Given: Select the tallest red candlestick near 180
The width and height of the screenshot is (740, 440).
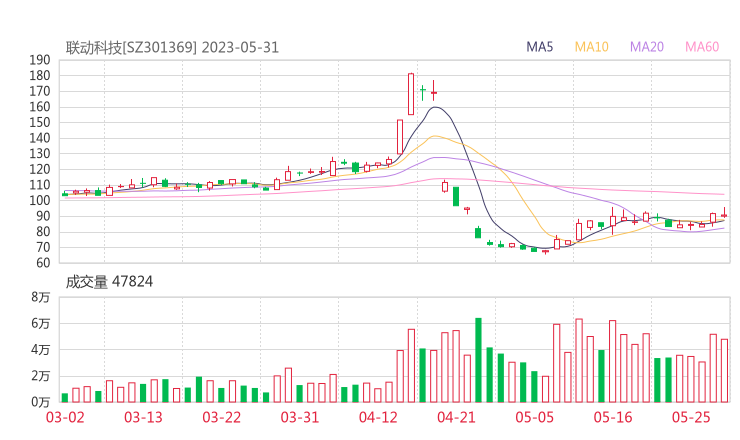Looking at the screenshot, I should [x=411, y=94].
